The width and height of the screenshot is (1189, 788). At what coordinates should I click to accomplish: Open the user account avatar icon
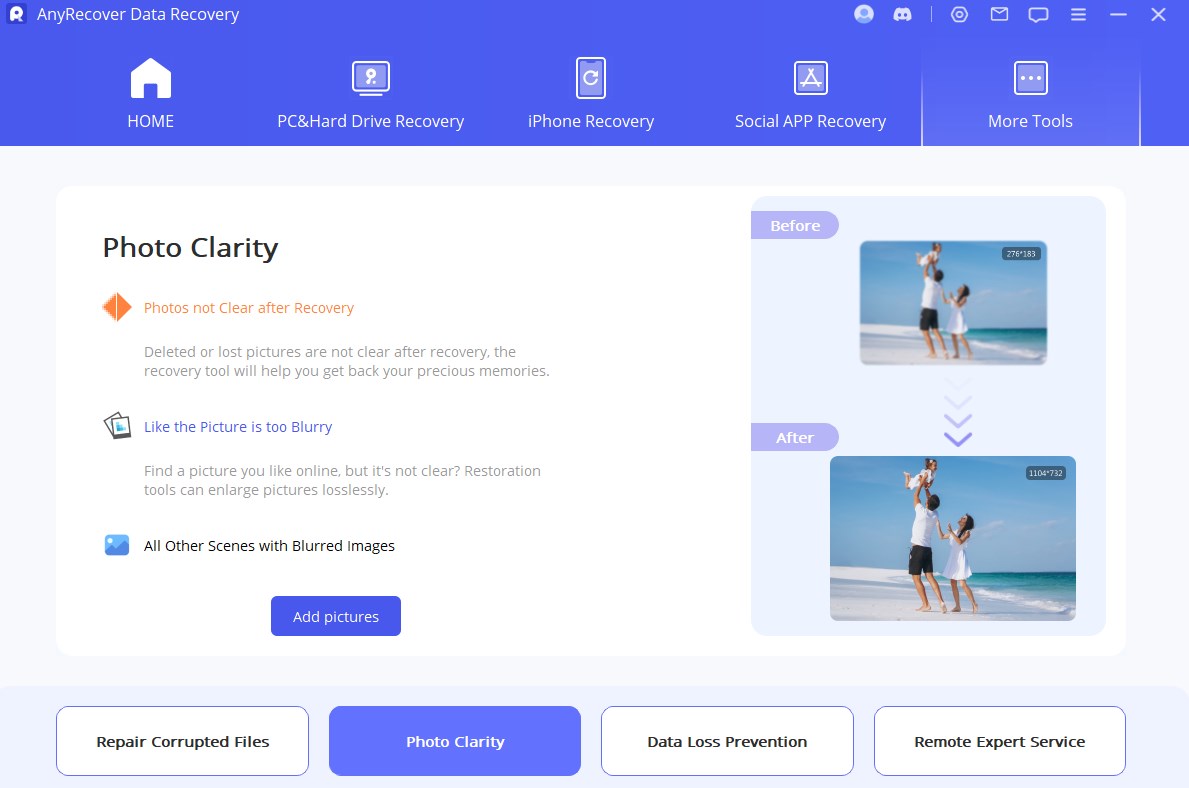(862, 14)
